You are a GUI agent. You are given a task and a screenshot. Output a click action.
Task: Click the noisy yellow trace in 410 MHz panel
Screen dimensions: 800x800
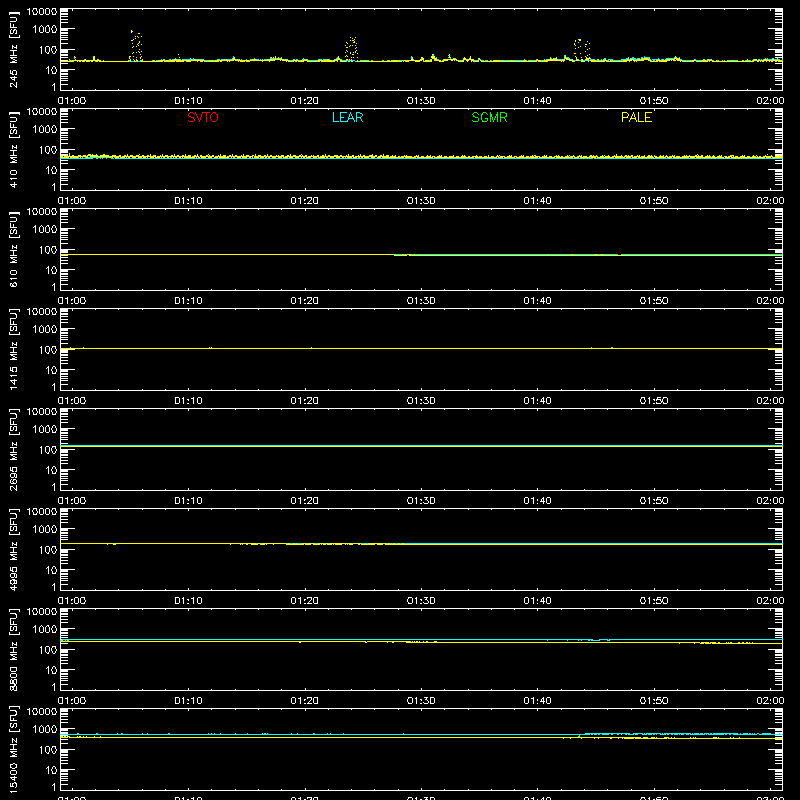(x=421, y=156)
